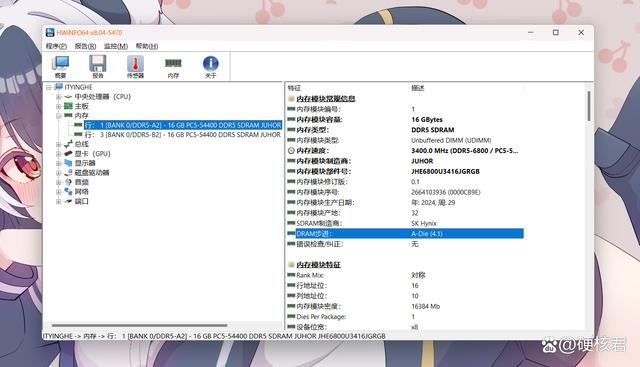The height and width of the screenshot is (367, 640).
Task: Open the 传感器 thermometer sensor icon
Action: [x=136, y=67]
